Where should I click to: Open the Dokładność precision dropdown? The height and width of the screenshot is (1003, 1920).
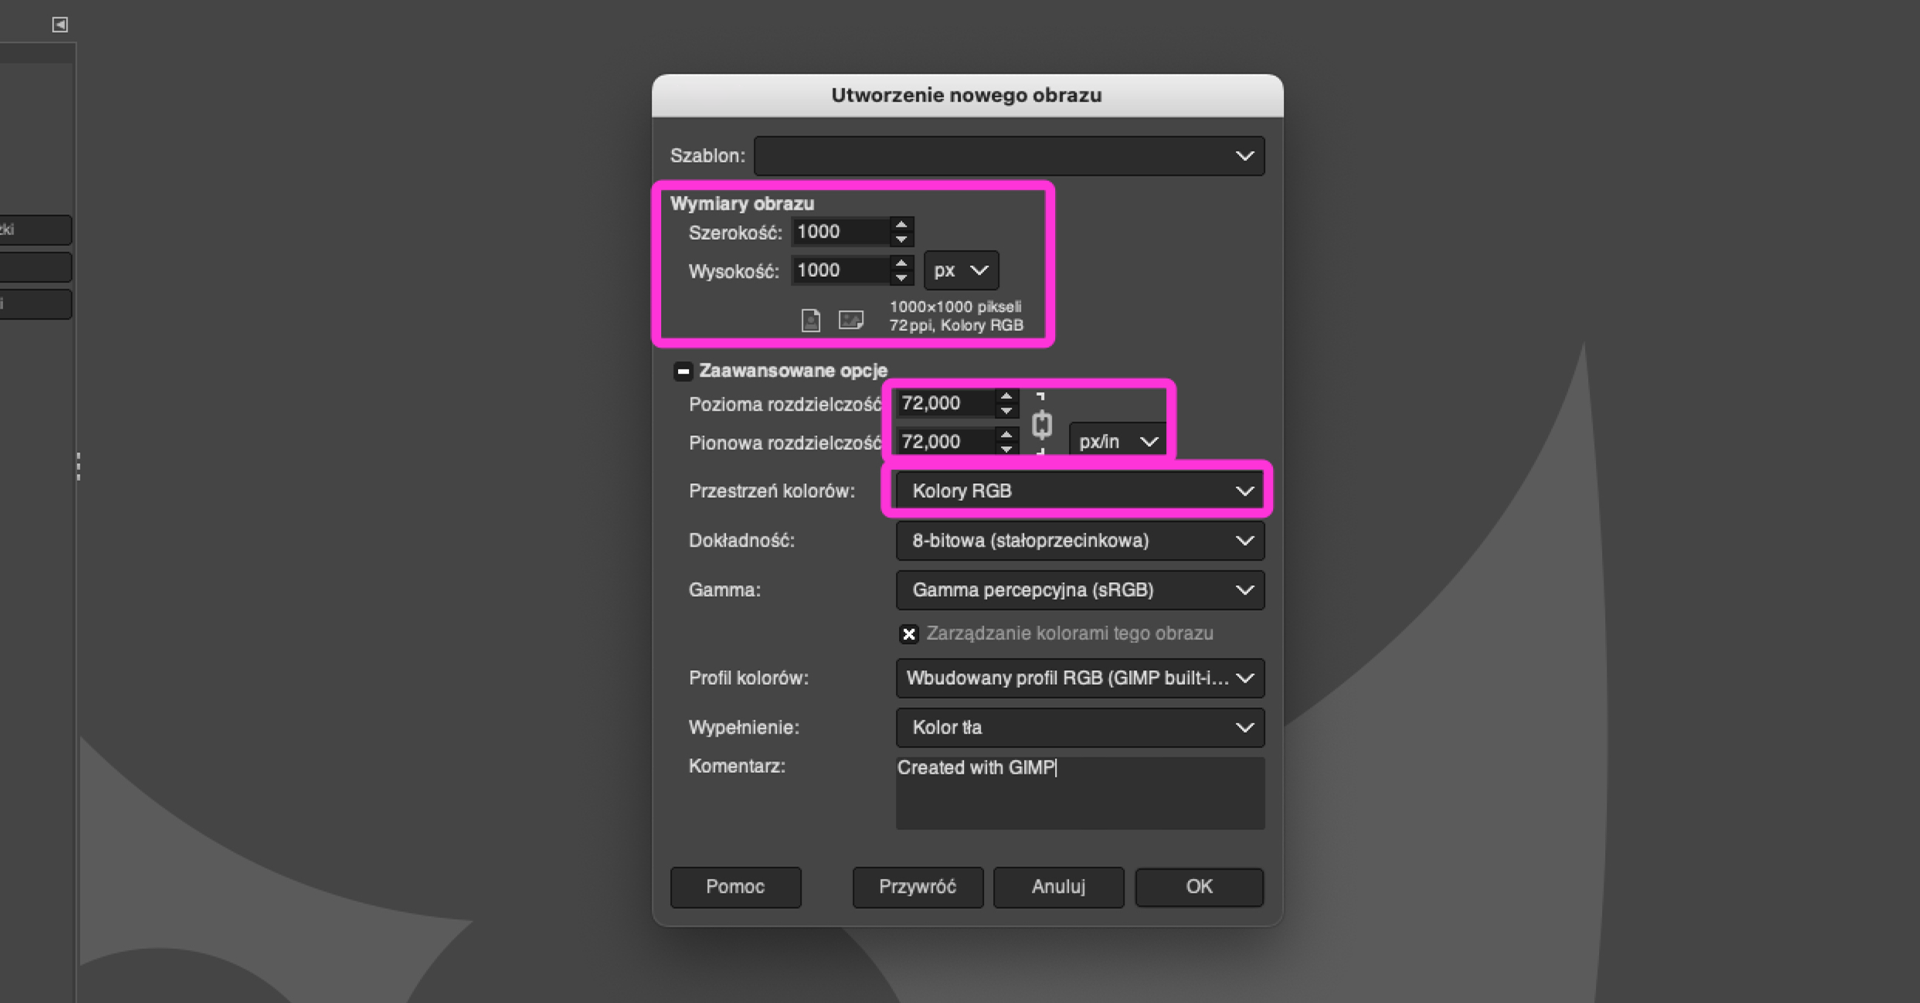click(x=1079, y=541)
